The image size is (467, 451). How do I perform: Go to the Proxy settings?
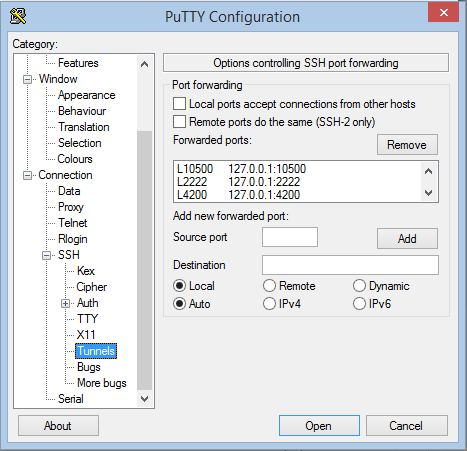(x=71, y=207)
